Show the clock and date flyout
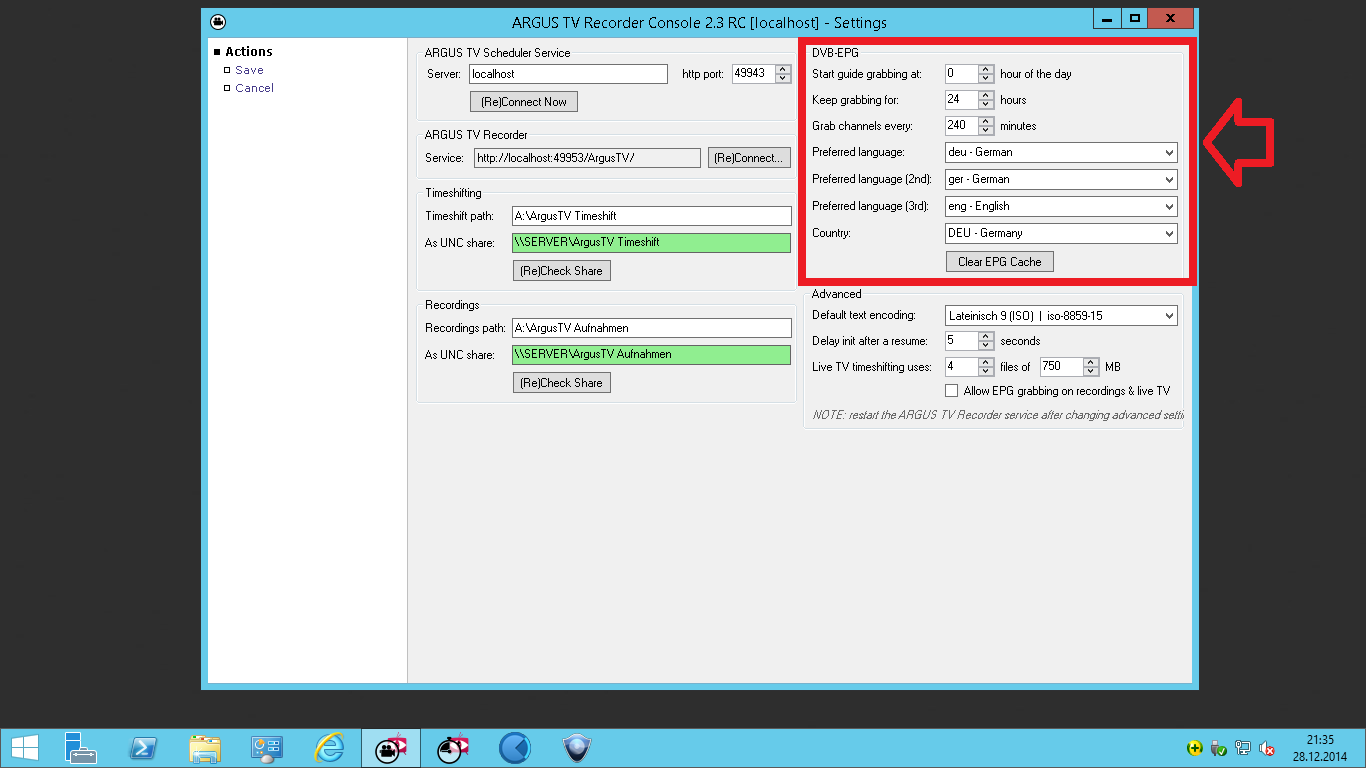Viewport: 1366px width, 768px height. click(1320, 748)
